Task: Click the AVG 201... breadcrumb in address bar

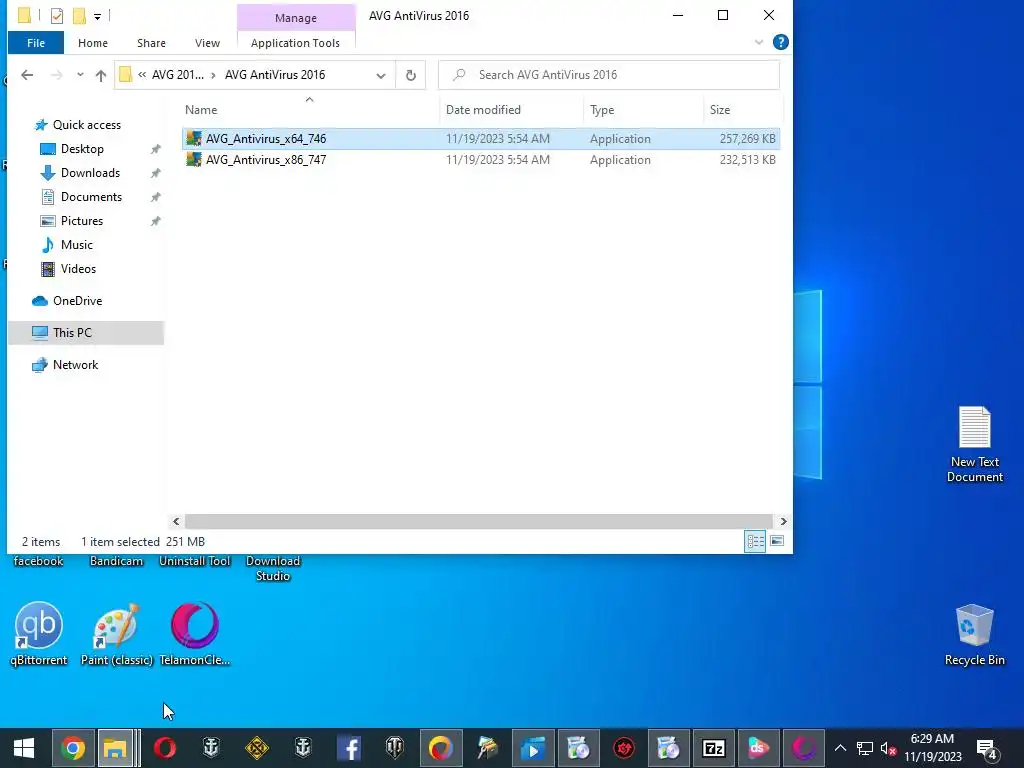Action: point(178,75)
